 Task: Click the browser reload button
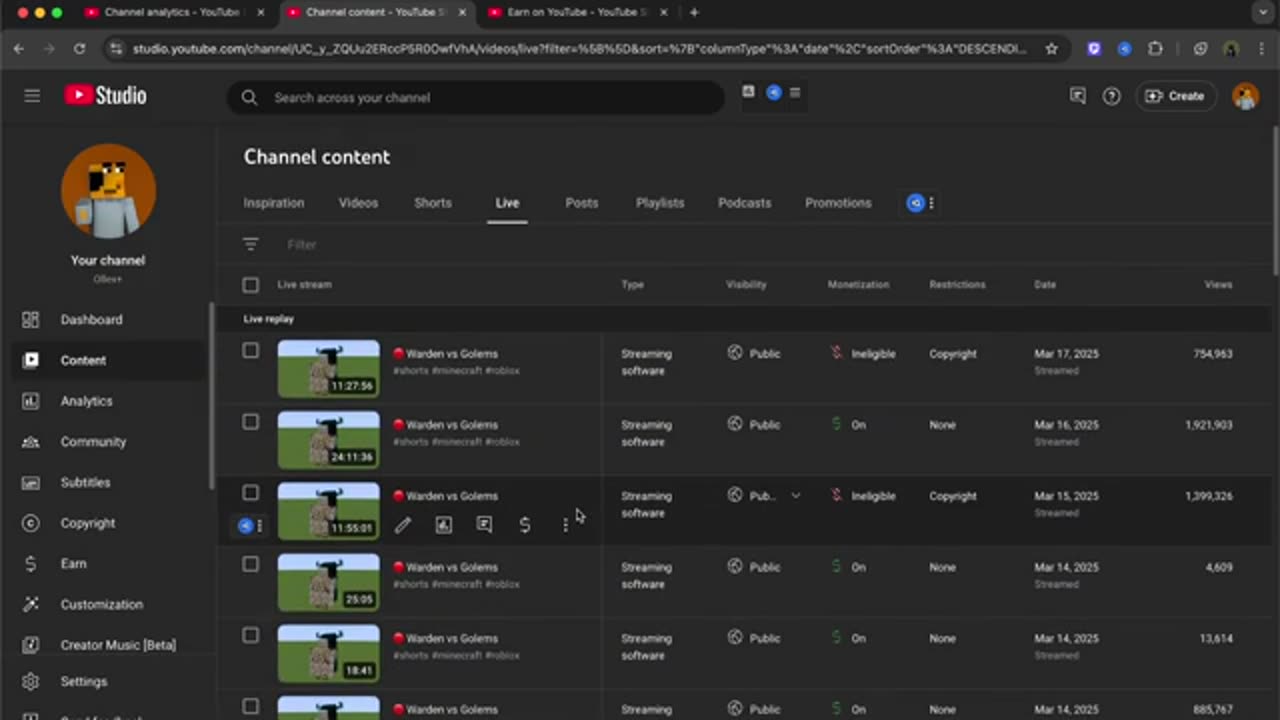79,48
